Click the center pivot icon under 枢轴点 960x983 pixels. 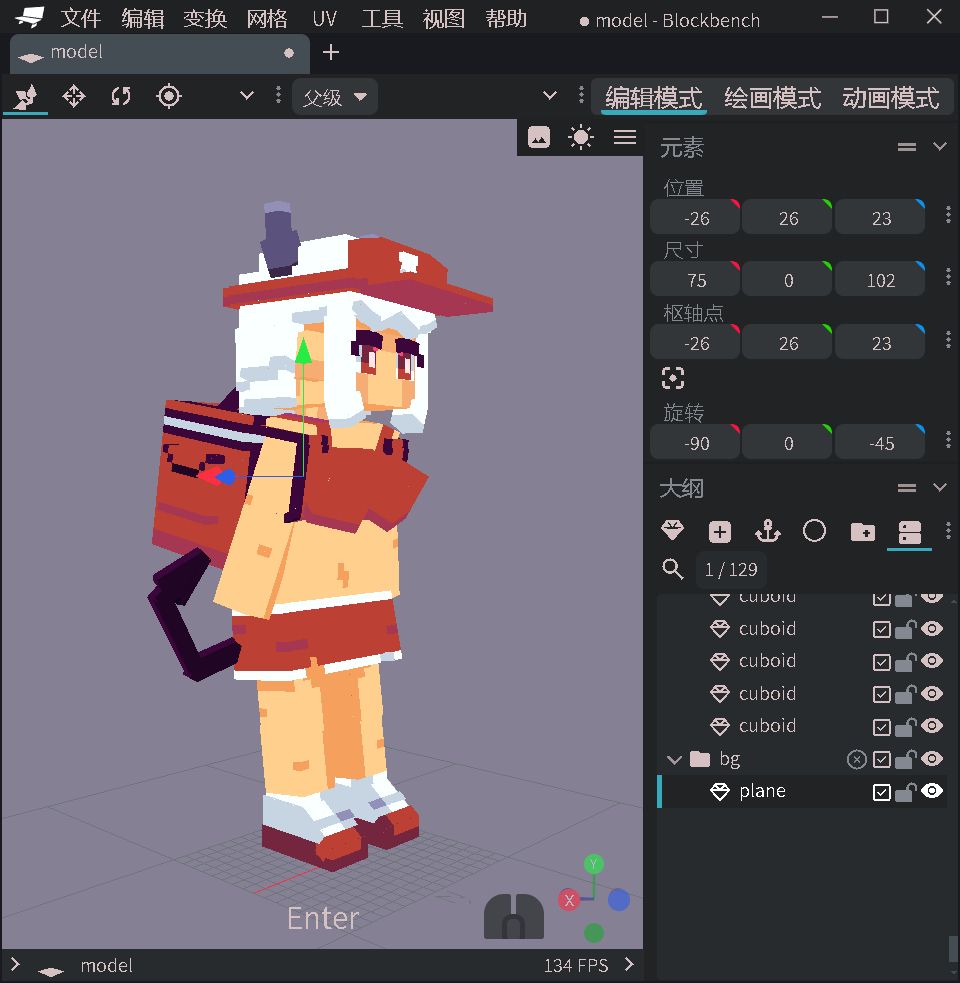673,378
